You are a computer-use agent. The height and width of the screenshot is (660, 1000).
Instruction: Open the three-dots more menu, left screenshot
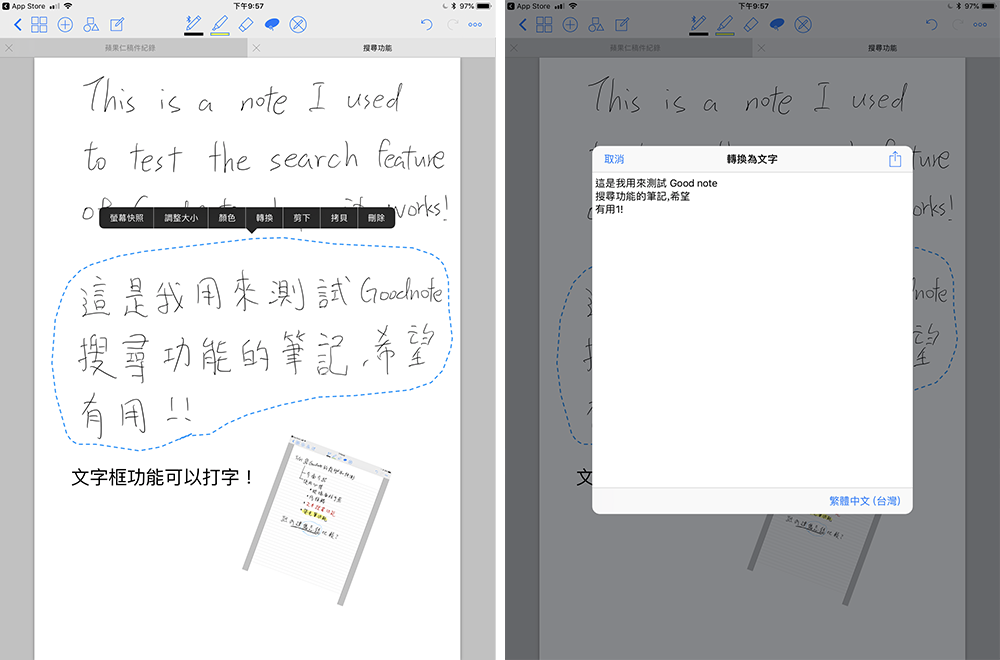[475, 25]
